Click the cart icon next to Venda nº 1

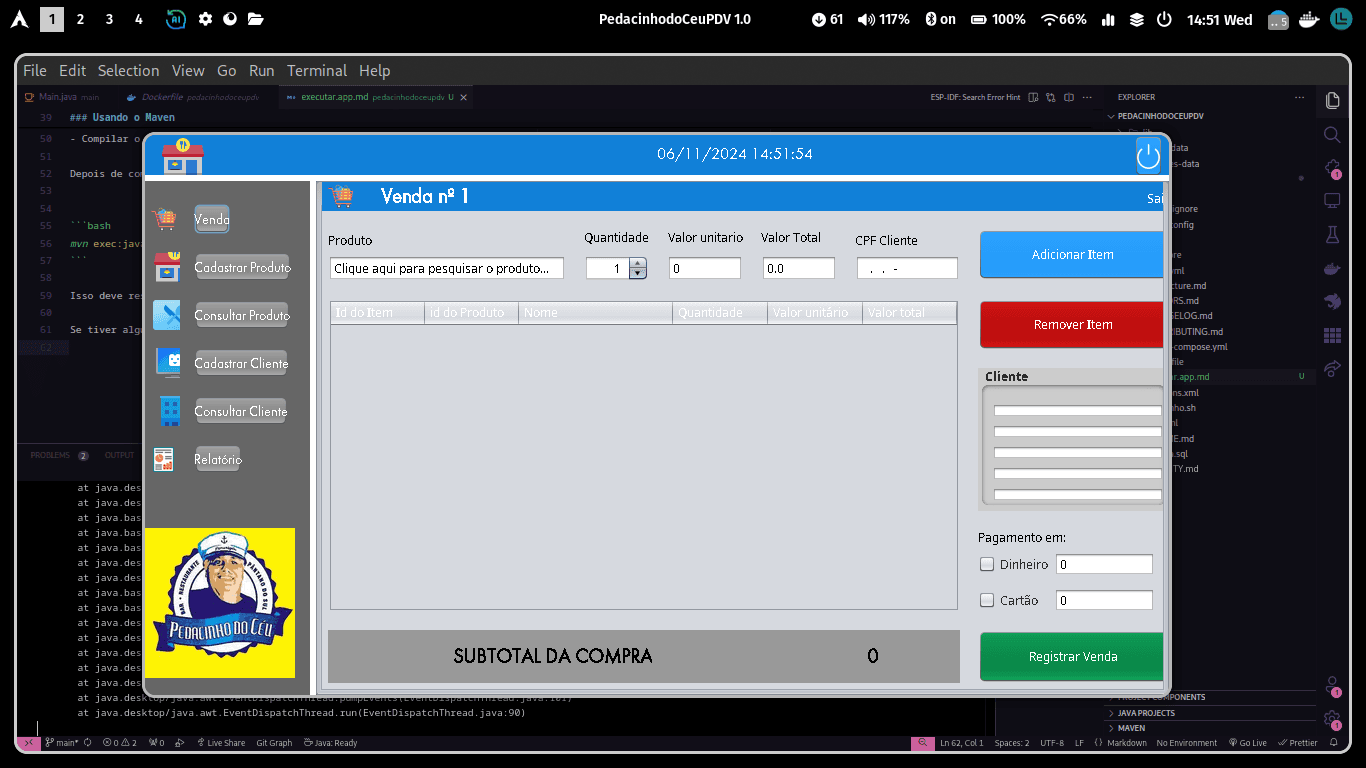coord(341,196)
